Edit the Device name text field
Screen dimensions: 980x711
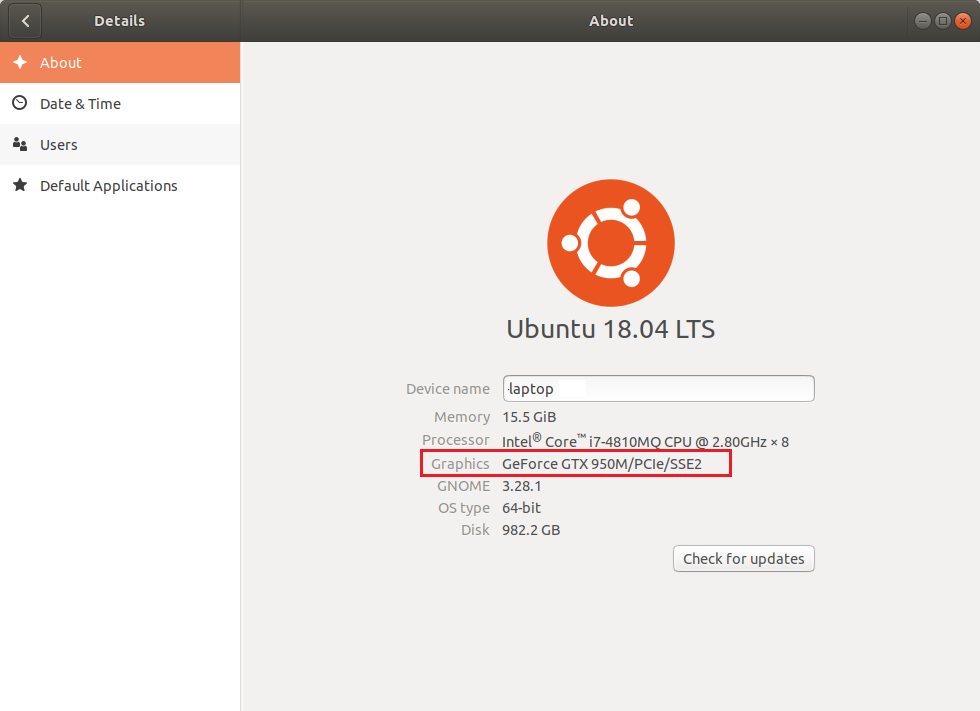click(x=658, y=389)
